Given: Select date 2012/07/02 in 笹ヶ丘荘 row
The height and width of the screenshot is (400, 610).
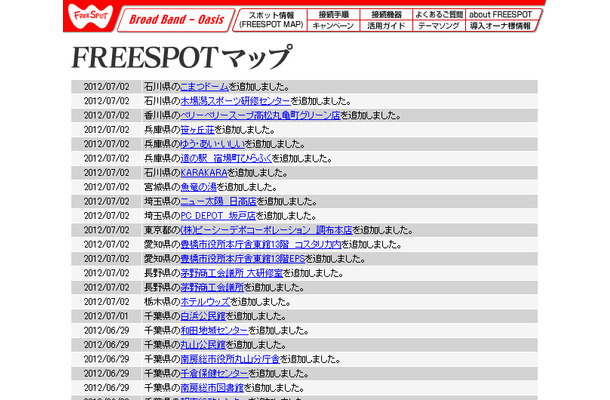Looking at the screenshot, I should 107,130.
